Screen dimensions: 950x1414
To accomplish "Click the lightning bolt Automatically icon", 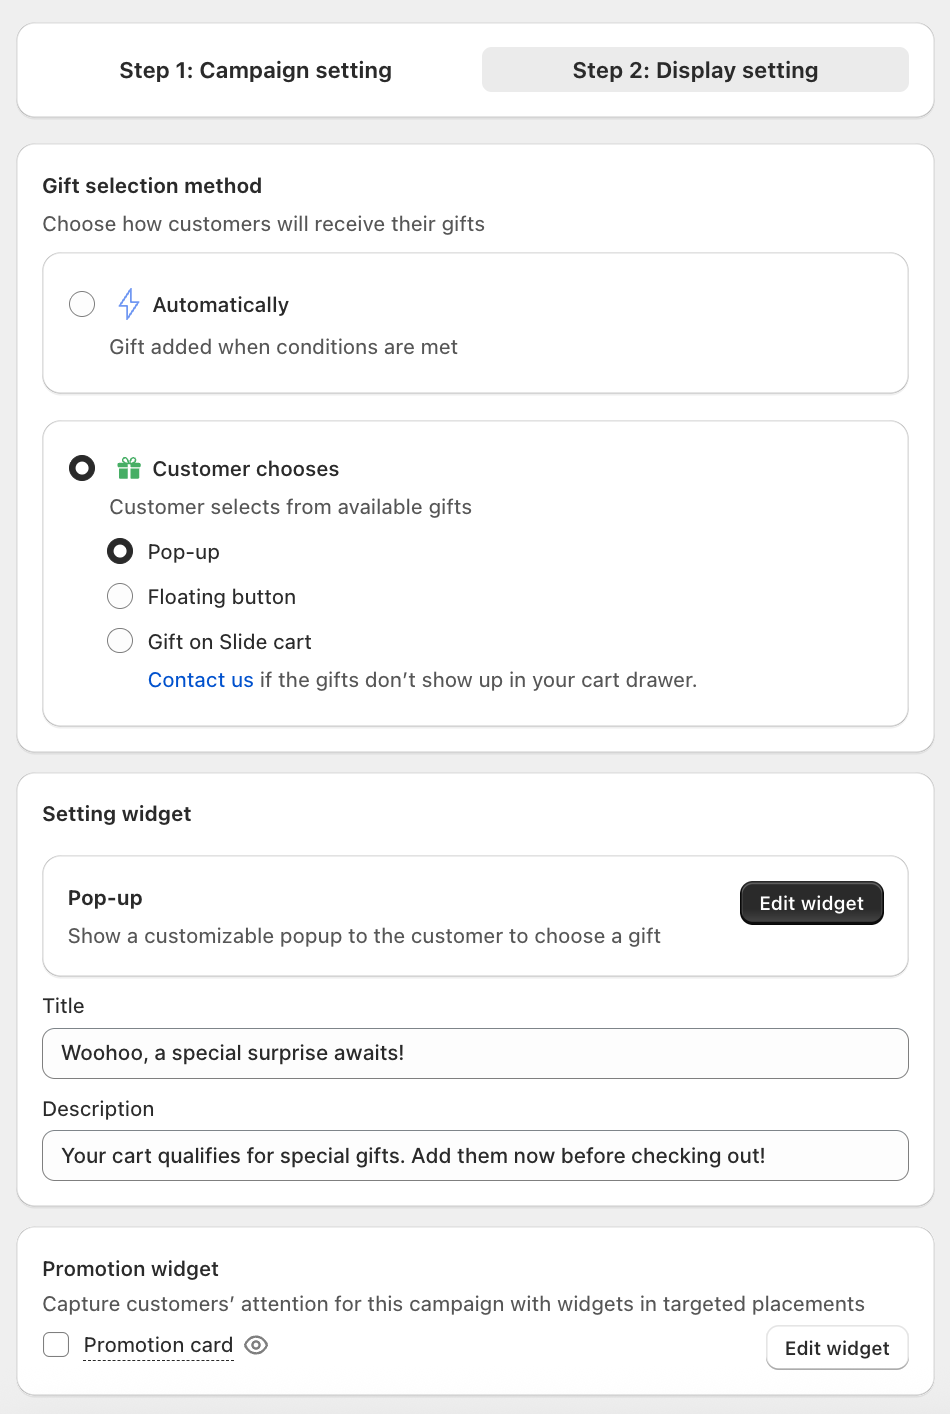I will click(x=129, y=304).
